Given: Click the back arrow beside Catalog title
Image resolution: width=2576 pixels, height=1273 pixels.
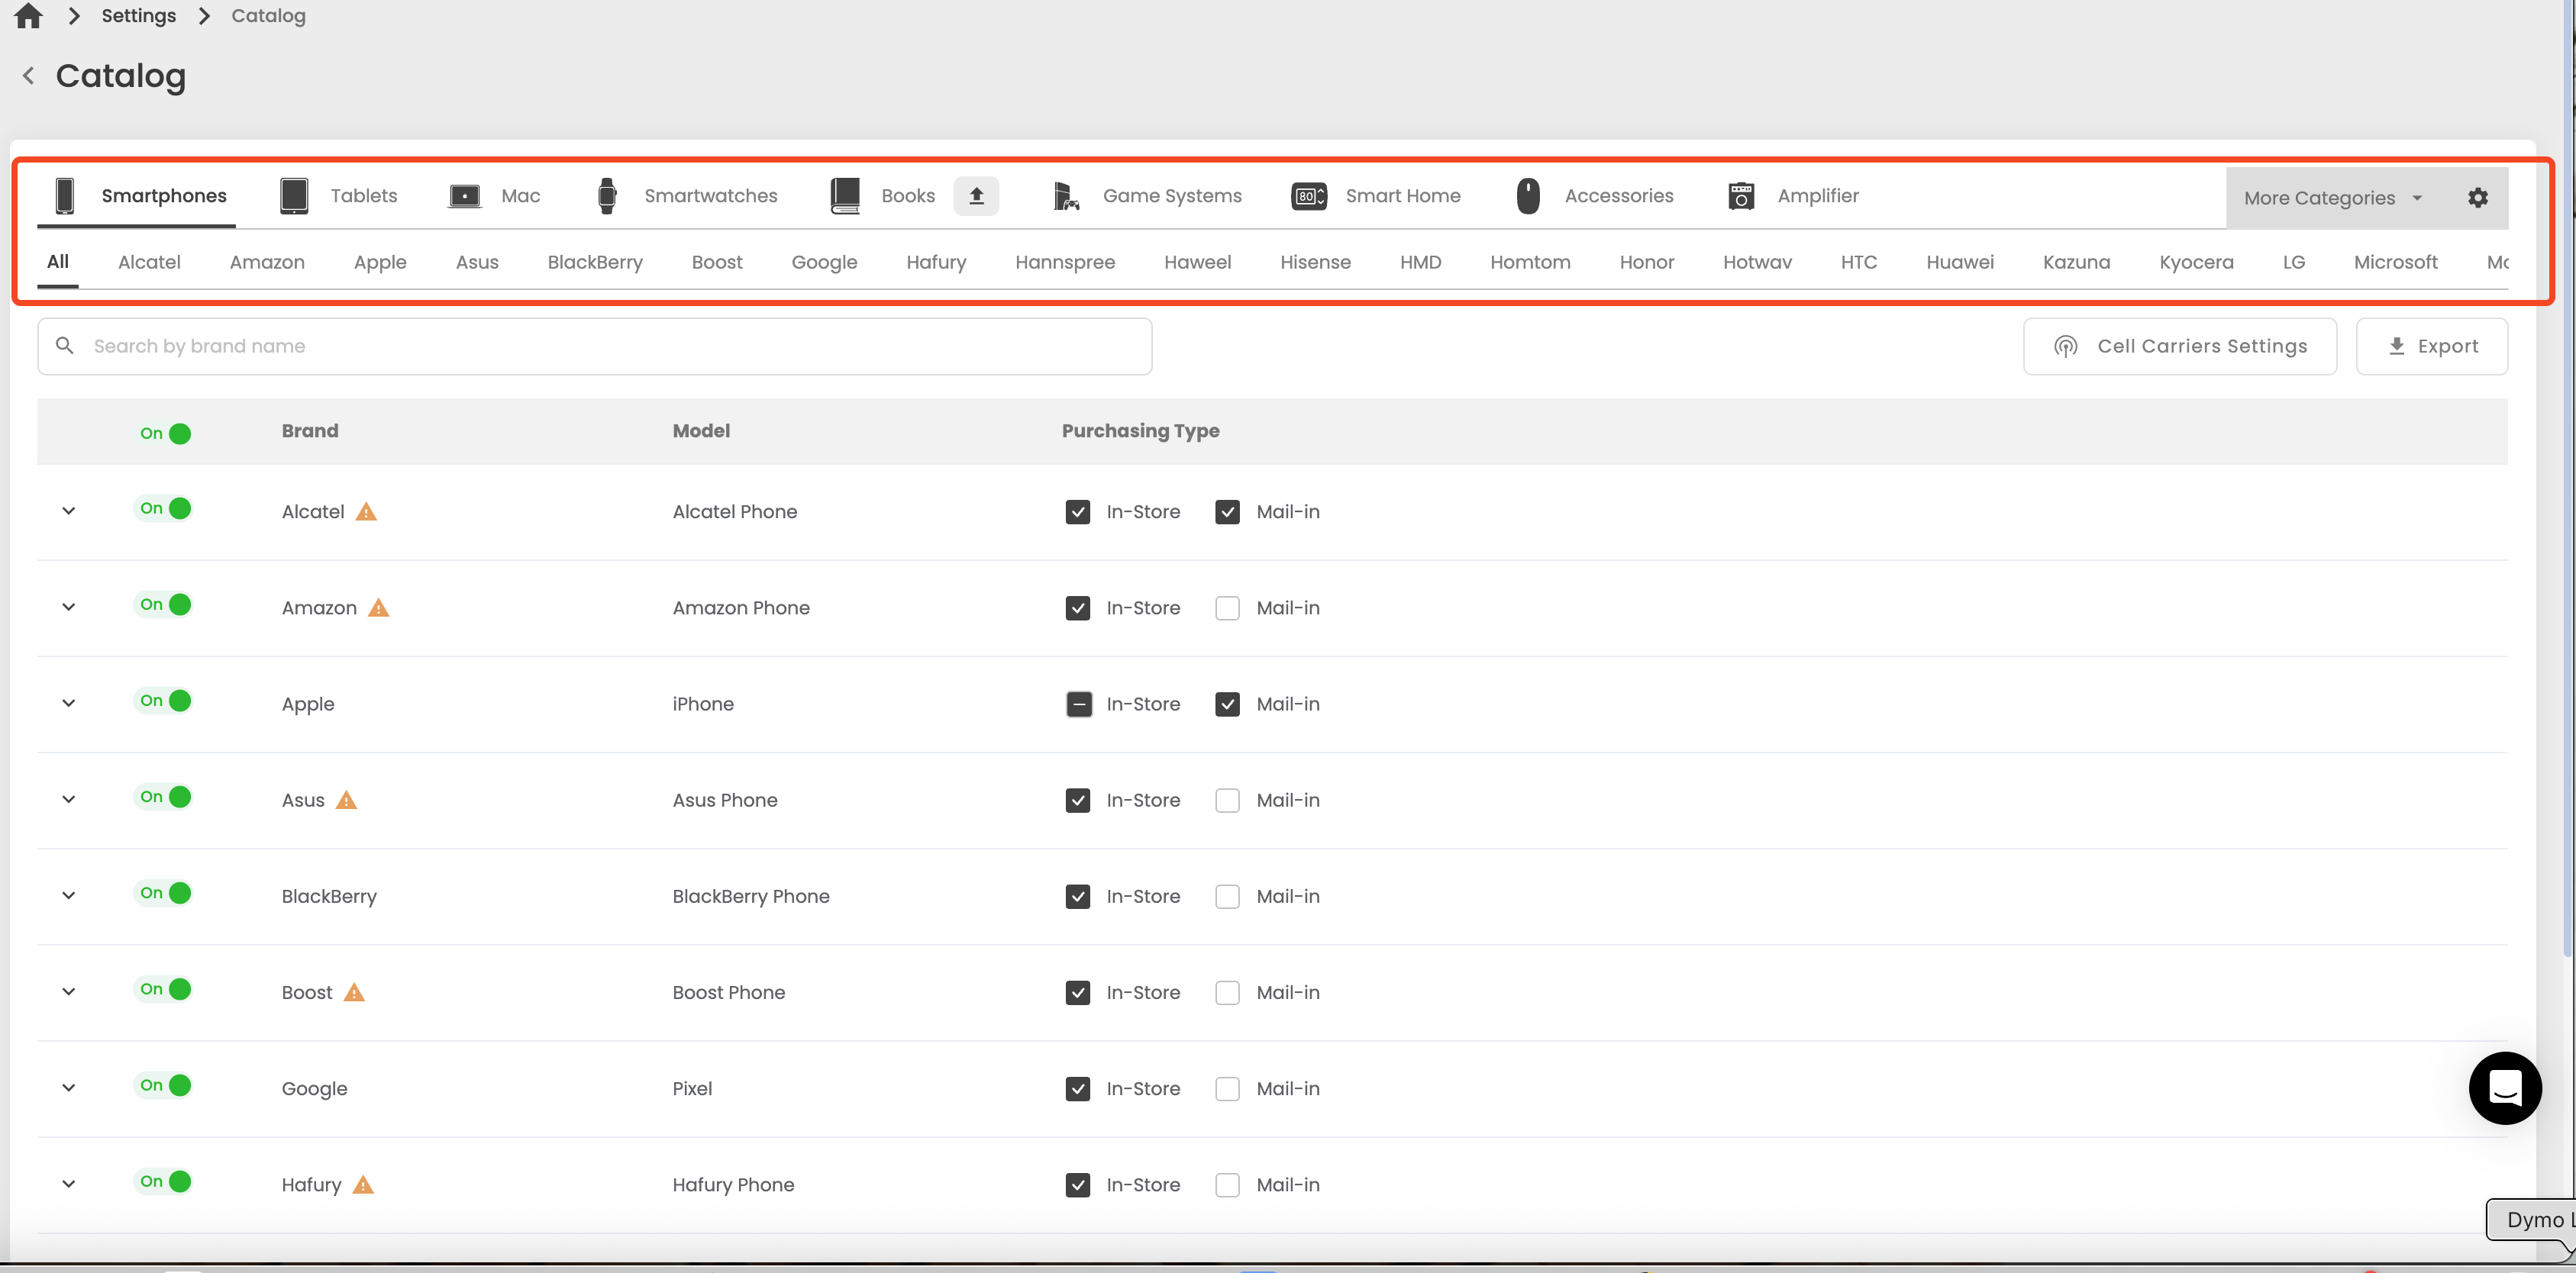Looking at the screenshot, I should (29, 76).
